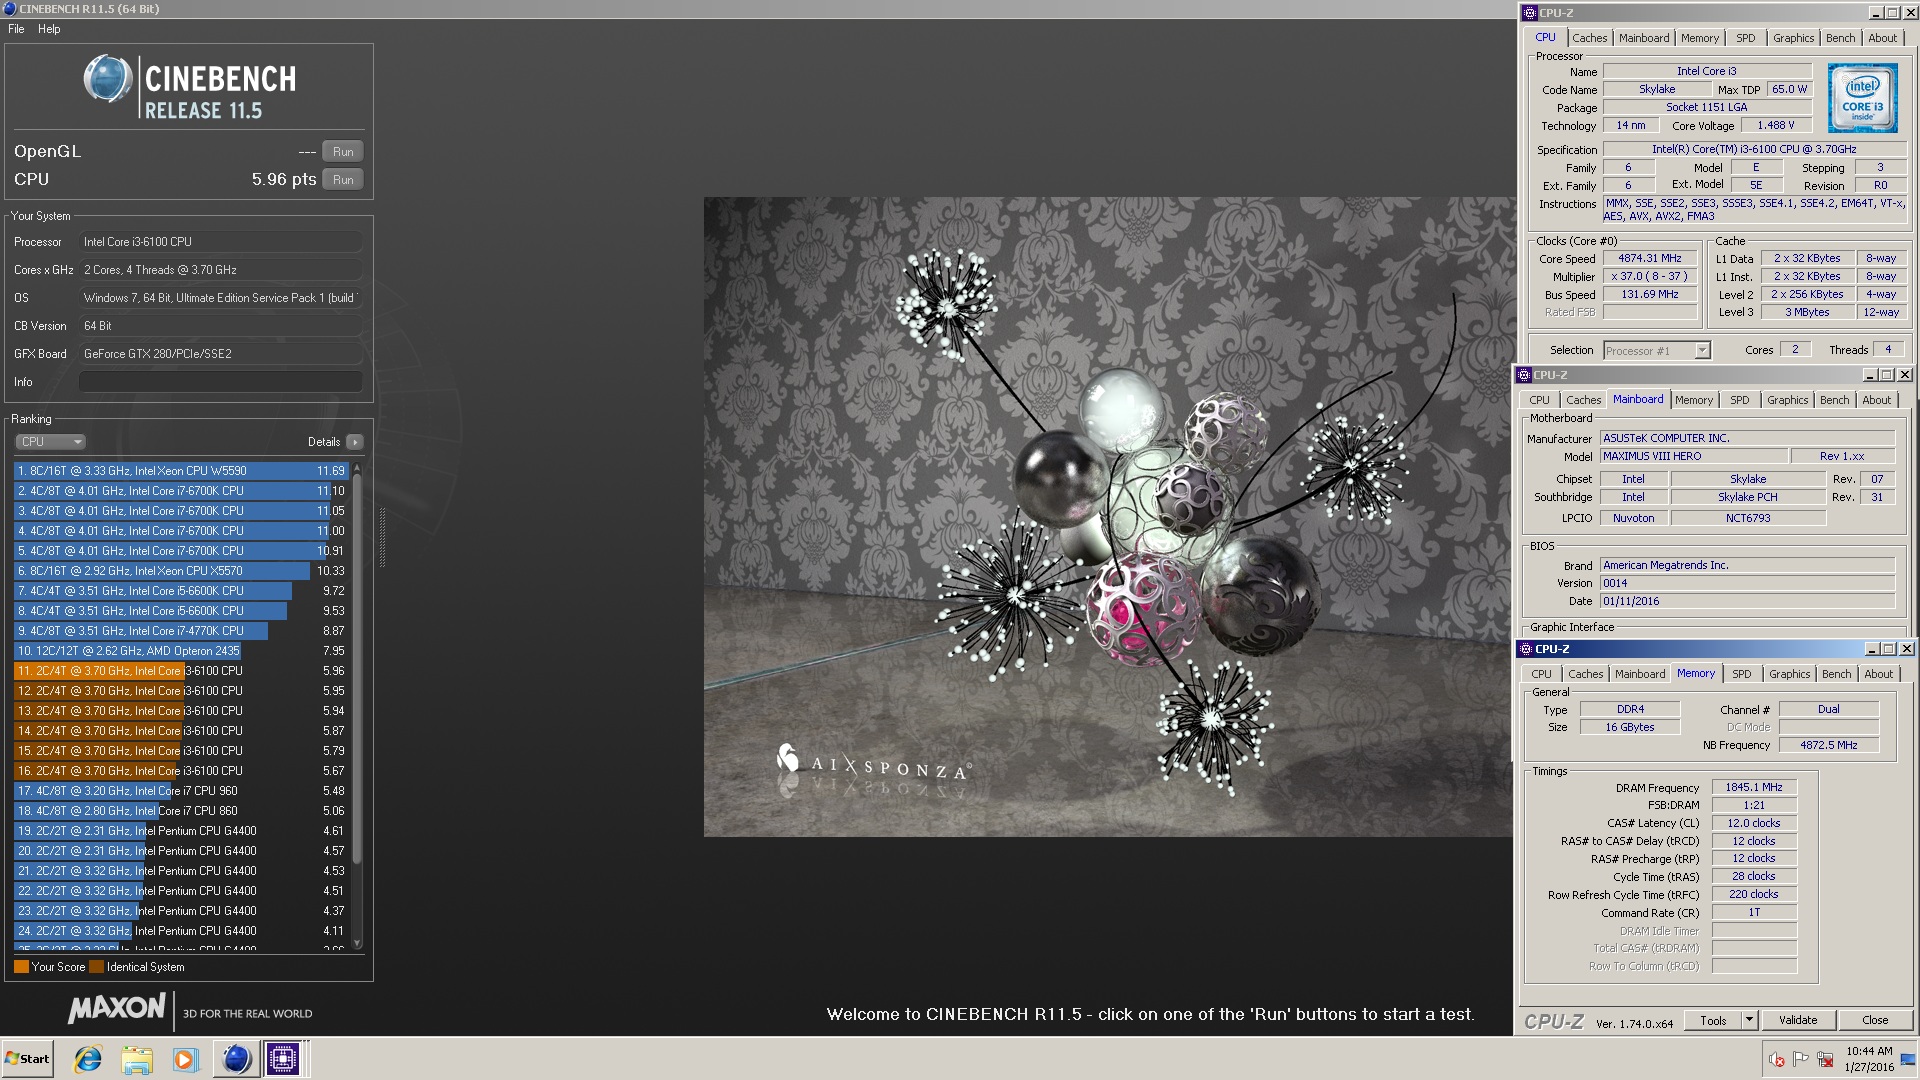1920x1080 pixels.
Task: Open Tools dropdown arrow in CPU-Z
Action: (1749, 1021)
